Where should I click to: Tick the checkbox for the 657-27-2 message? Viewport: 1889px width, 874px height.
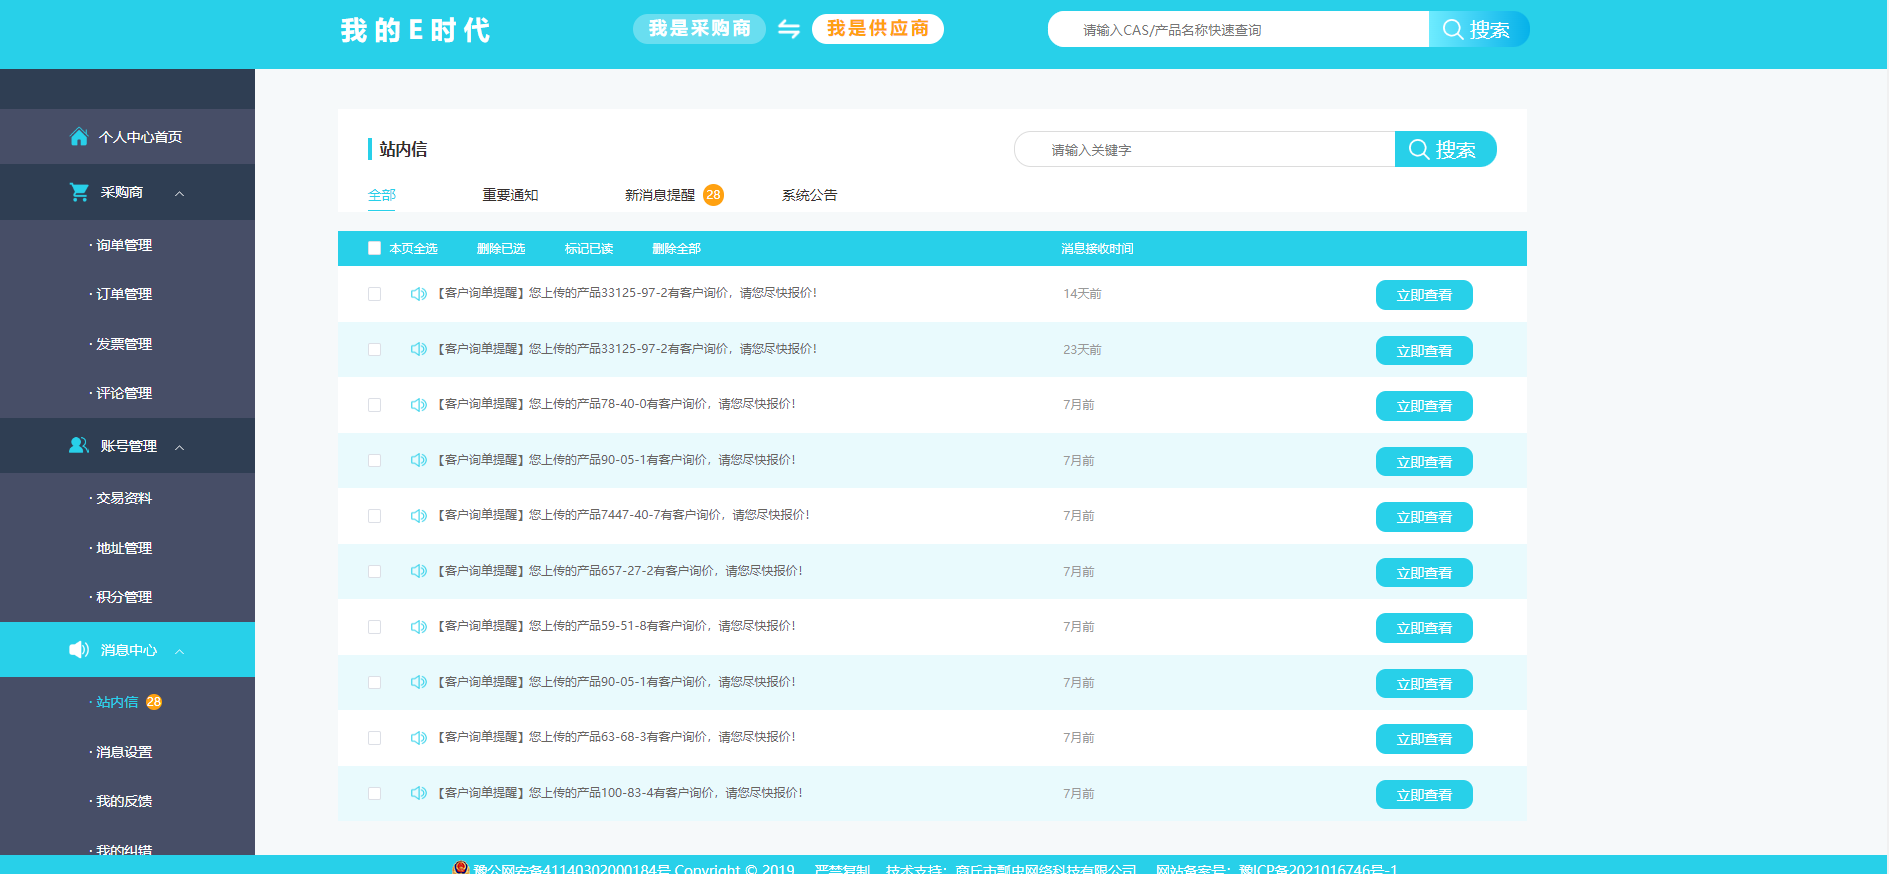point(374,571)
